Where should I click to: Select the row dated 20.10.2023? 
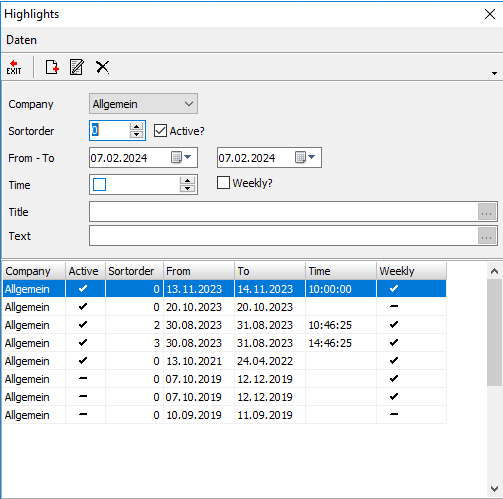pos(224,307)
